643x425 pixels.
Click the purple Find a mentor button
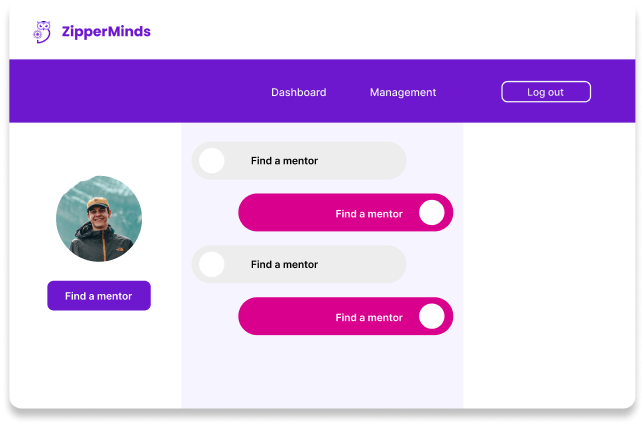99,296
